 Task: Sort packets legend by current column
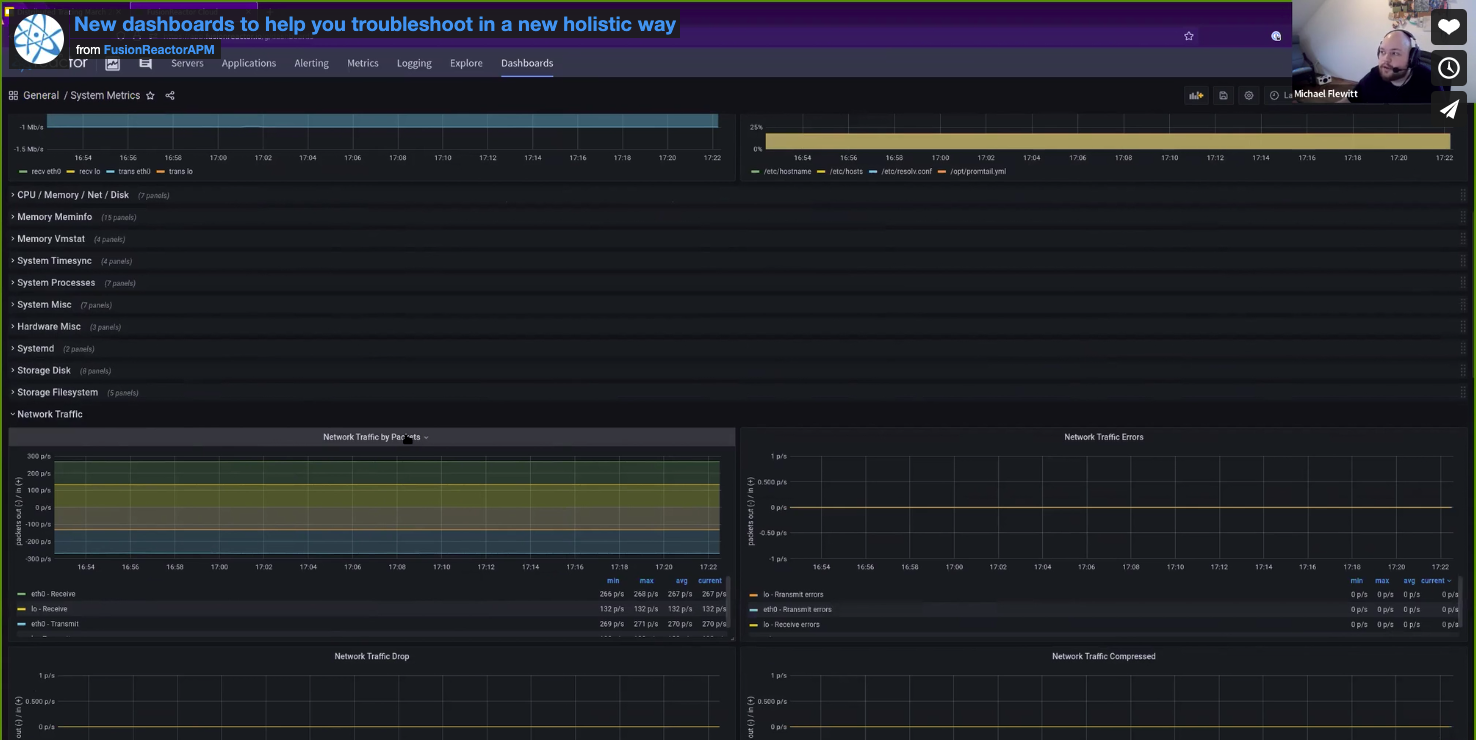(710, 581)
